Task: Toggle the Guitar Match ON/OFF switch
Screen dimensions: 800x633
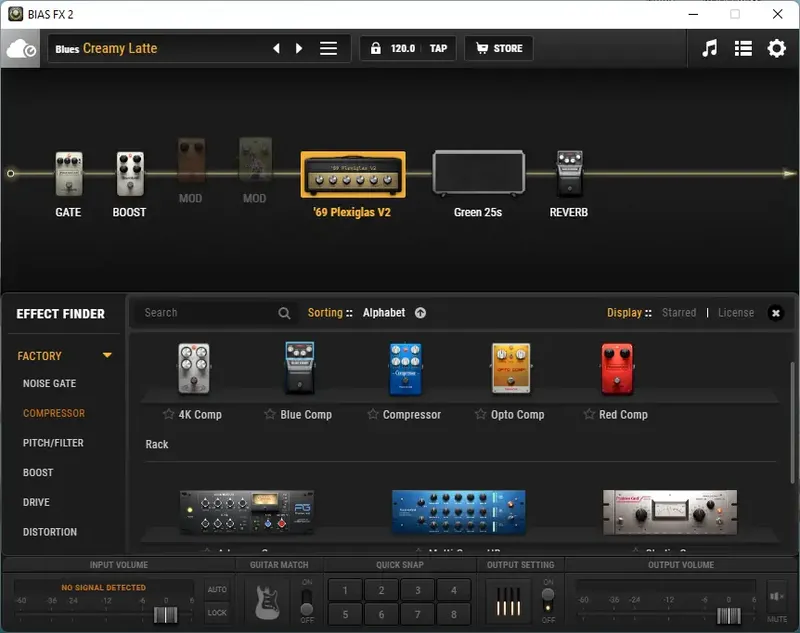Action: (308, 601)
